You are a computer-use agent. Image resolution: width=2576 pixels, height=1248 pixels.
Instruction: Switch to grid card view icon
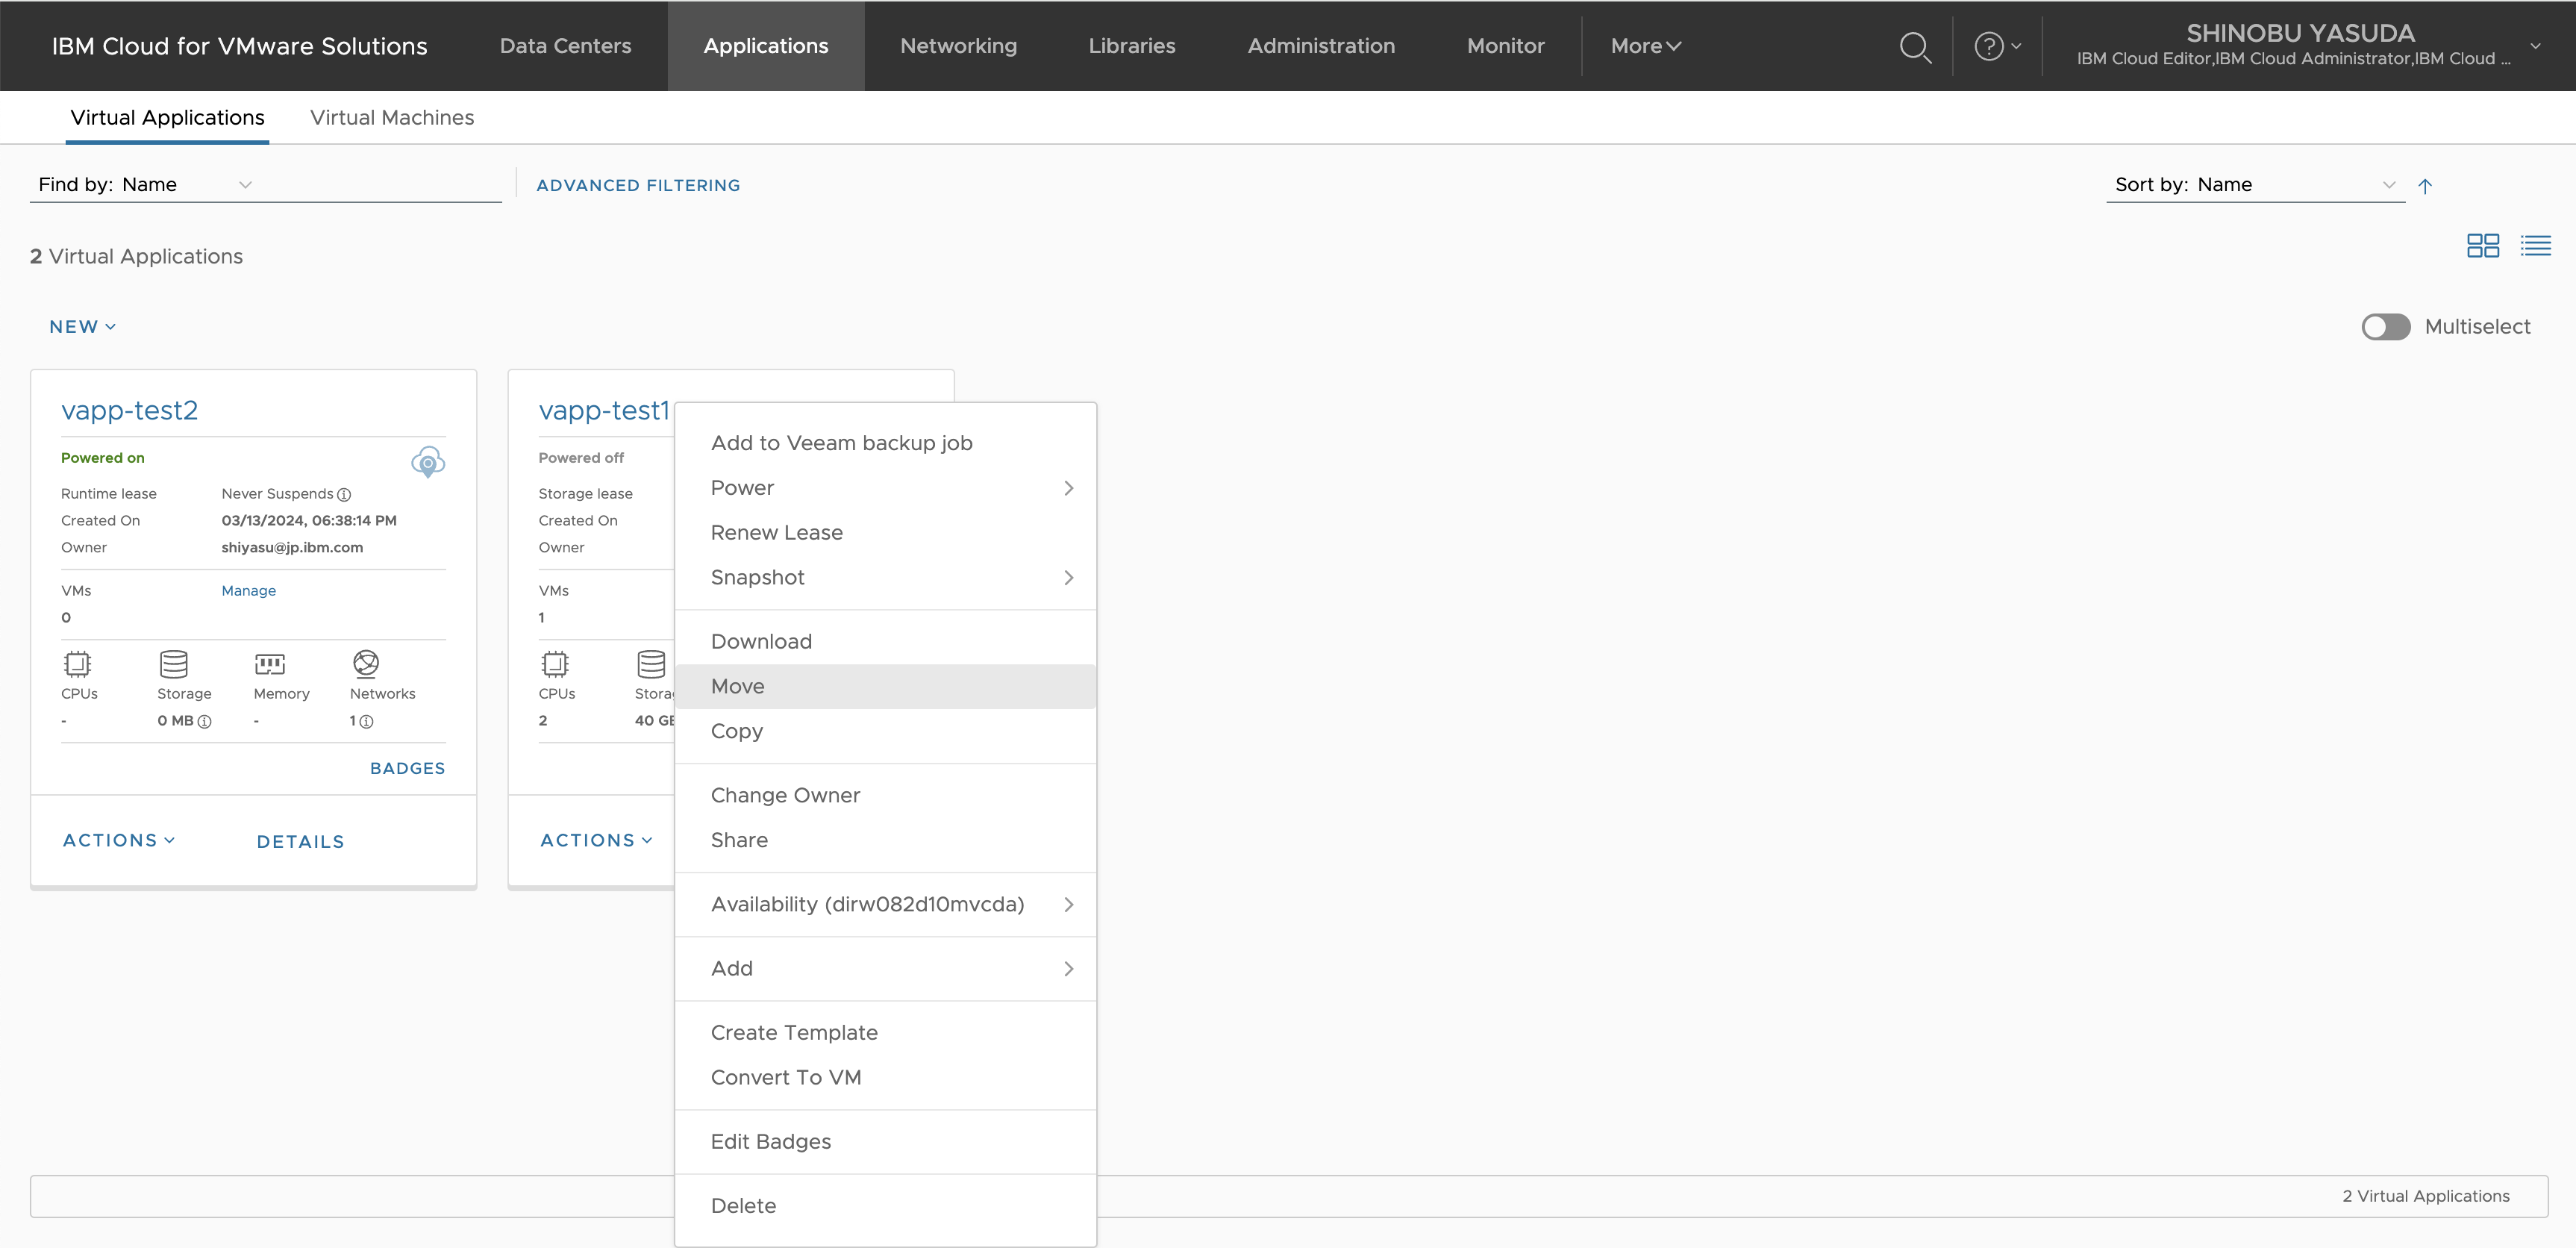pyautogui.click(x=2482, y=246)
